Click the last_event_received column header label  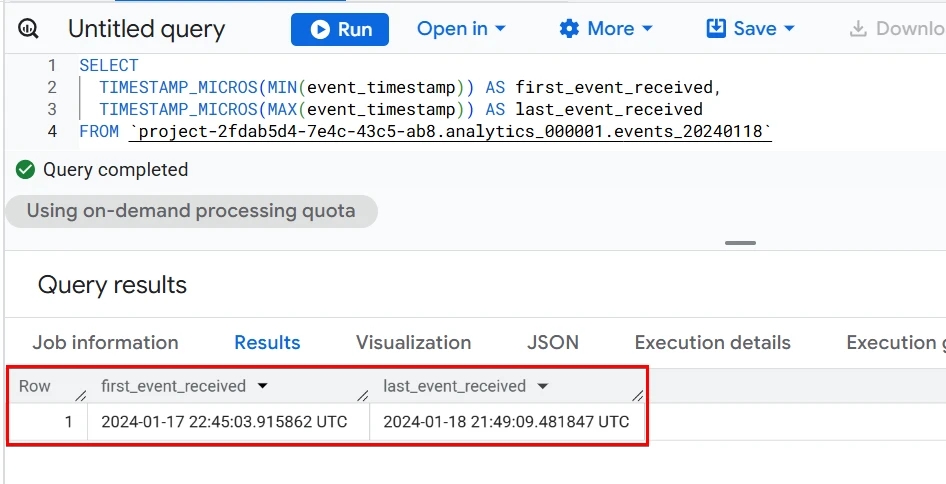[454, 386]
